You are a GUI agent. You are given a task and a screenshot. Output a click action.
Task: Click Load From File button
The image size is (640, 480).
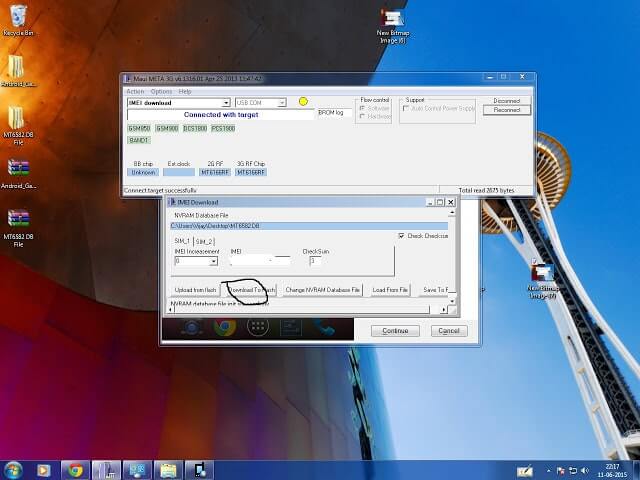point(390,290)
